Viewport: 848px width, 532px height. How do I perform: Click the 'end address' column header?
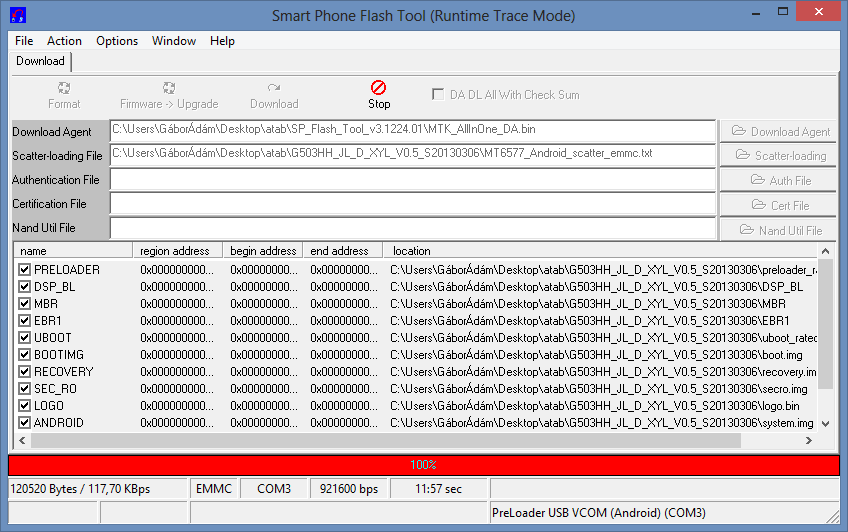coord(343,251)
